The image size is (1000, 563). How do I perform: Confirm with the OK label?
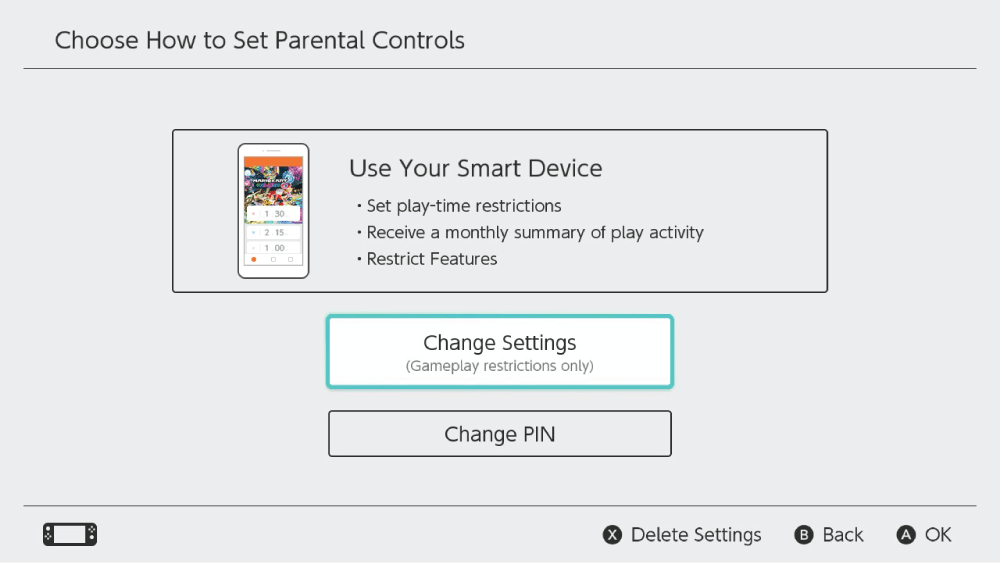(x=938, y=535)
